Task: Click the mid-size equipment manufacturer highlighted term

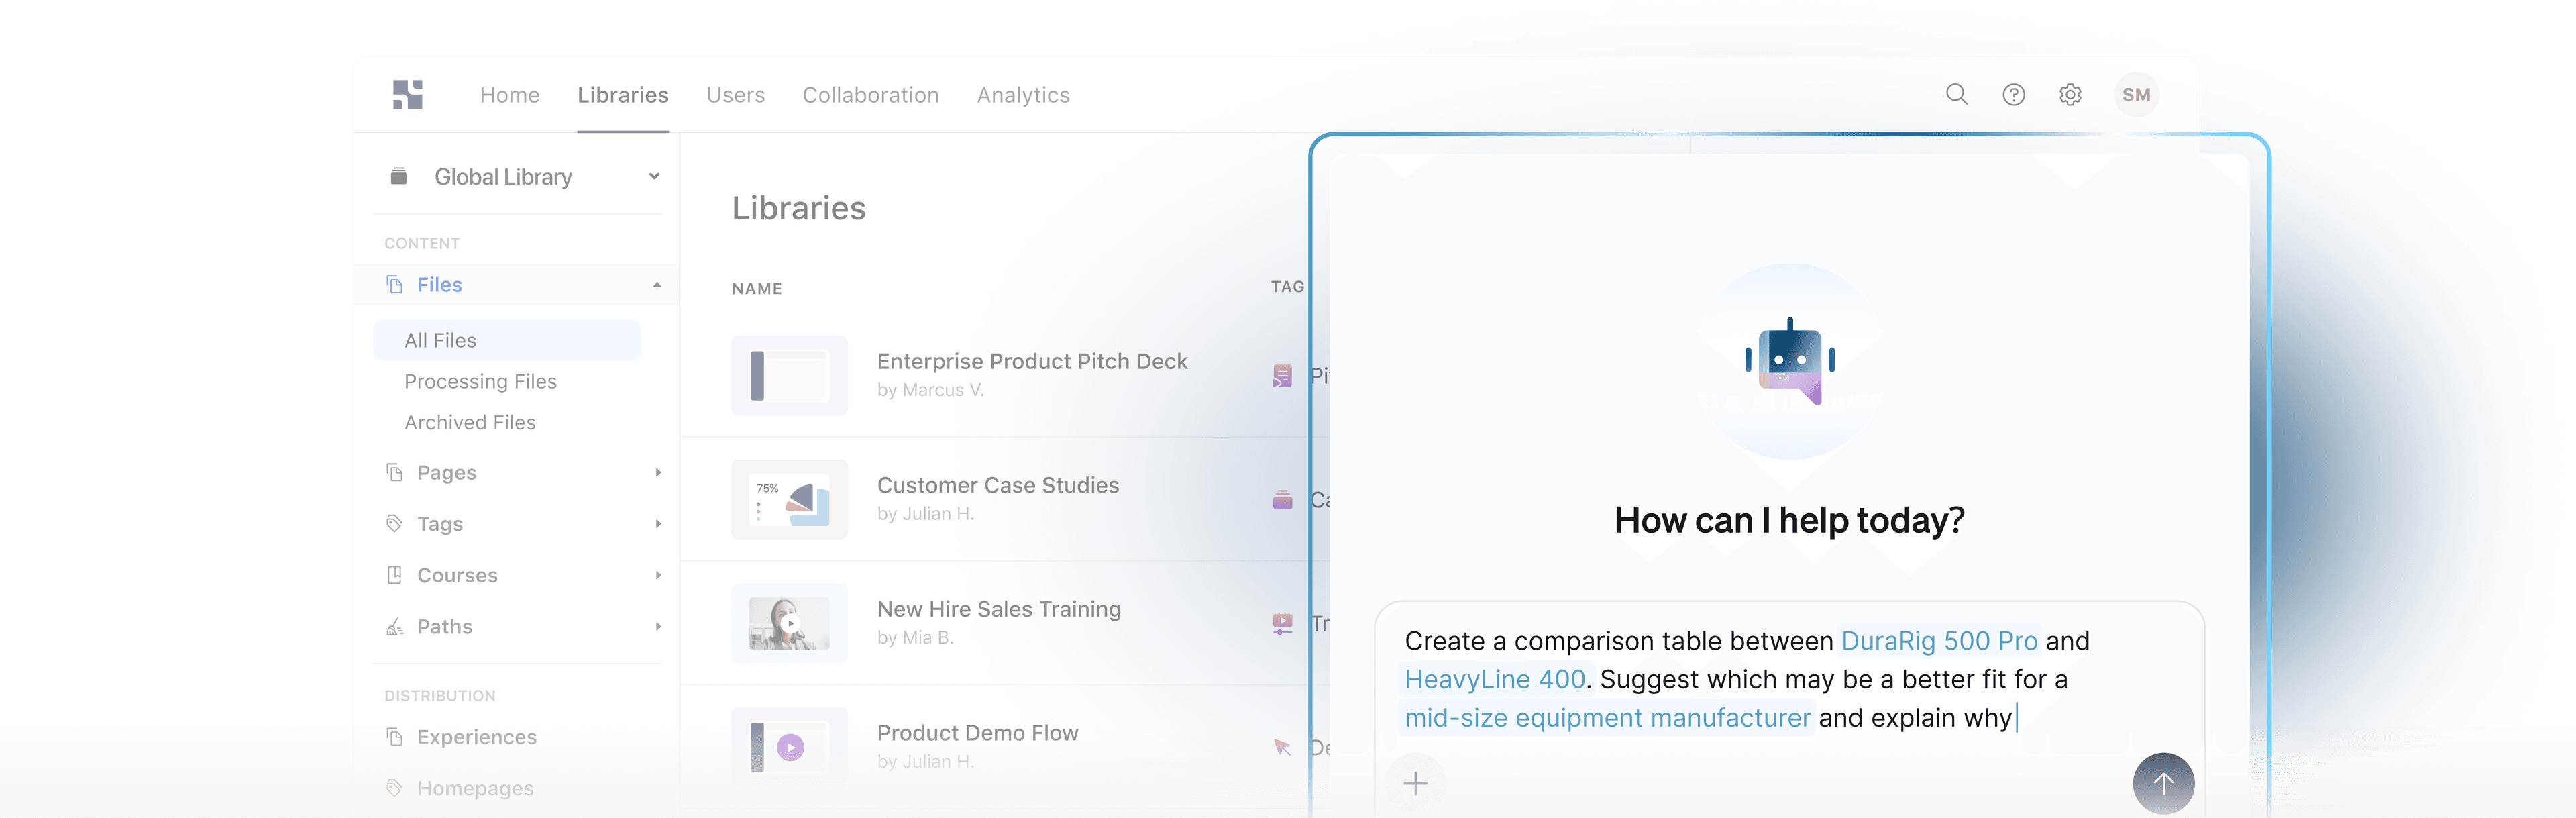Action: coord(1607,718)
